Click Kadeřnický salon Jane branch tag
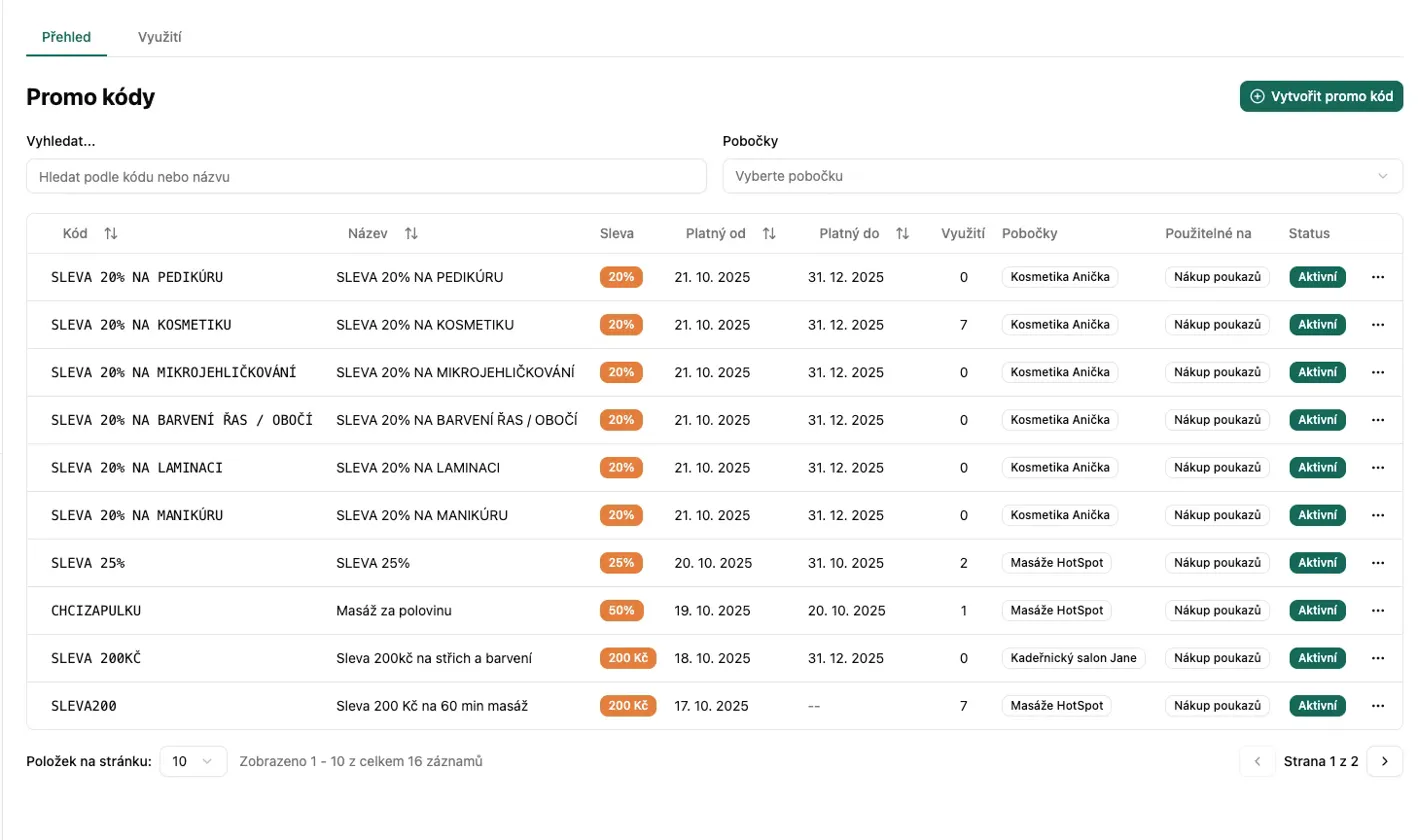 pos(1074,658)
